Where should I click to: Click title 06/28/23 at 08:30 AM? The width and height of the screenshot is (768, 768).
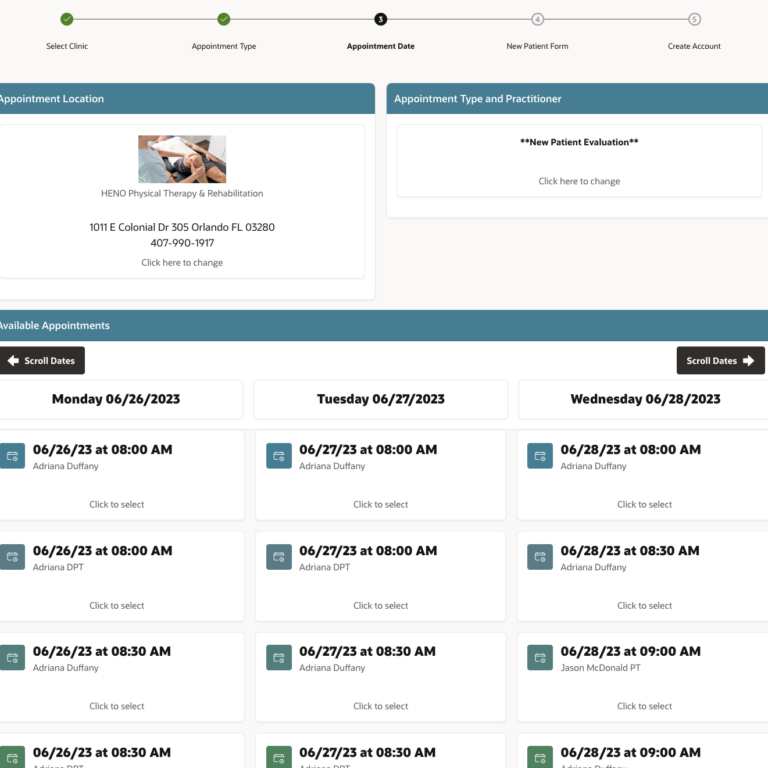630,551
